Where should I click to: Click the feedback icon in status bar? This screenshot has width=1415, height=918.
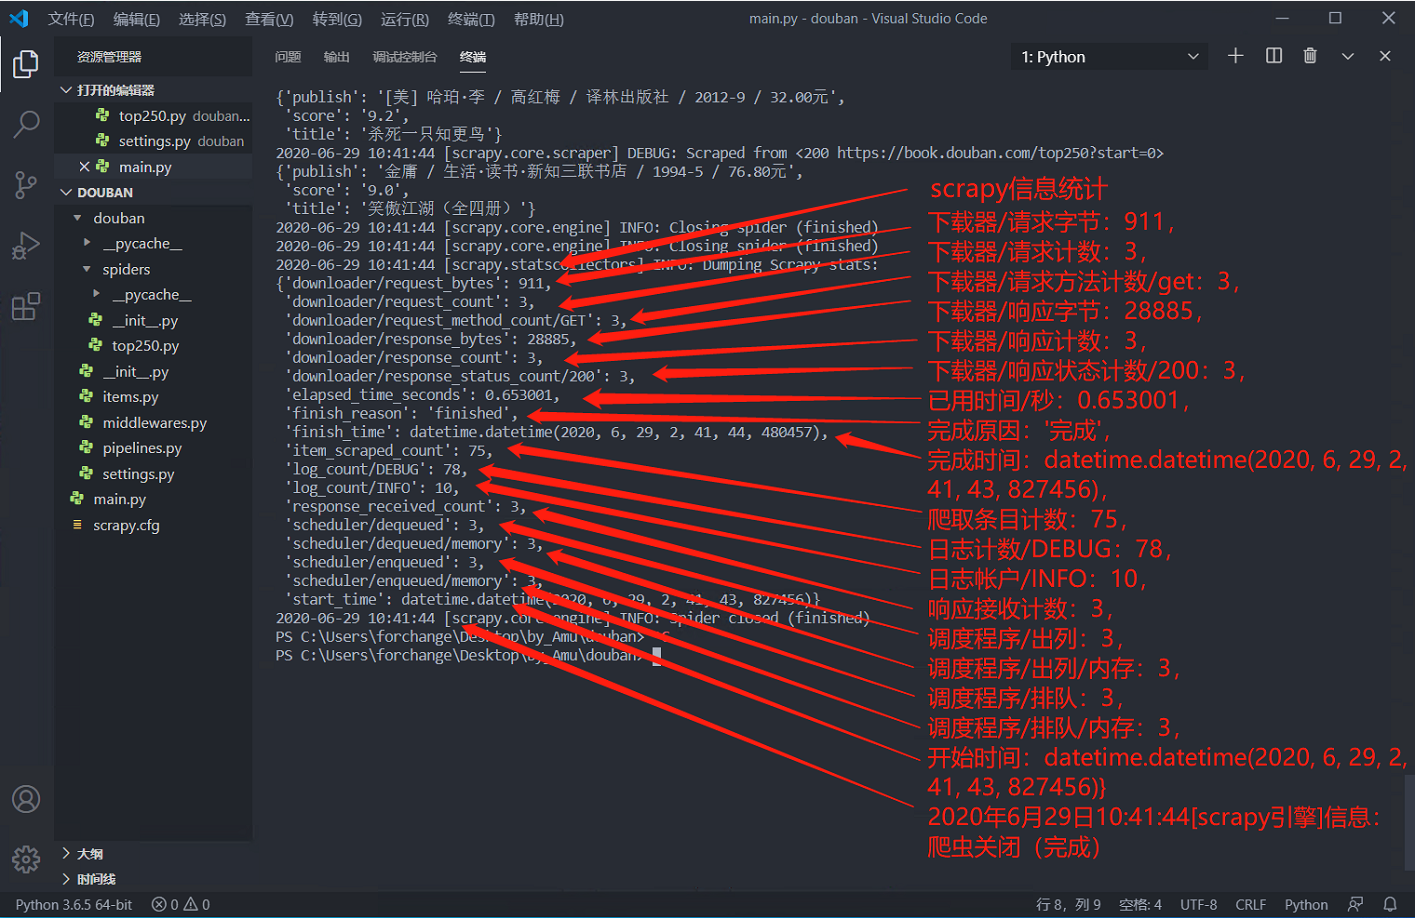click(1356, 904)
